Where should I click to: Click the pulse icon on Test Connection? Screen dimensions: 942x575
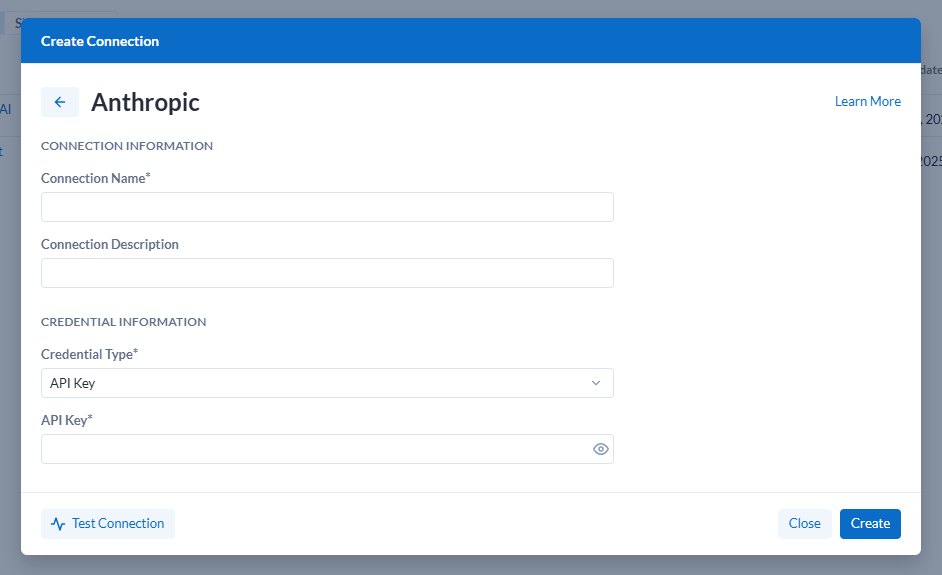[x=58, y=524]
